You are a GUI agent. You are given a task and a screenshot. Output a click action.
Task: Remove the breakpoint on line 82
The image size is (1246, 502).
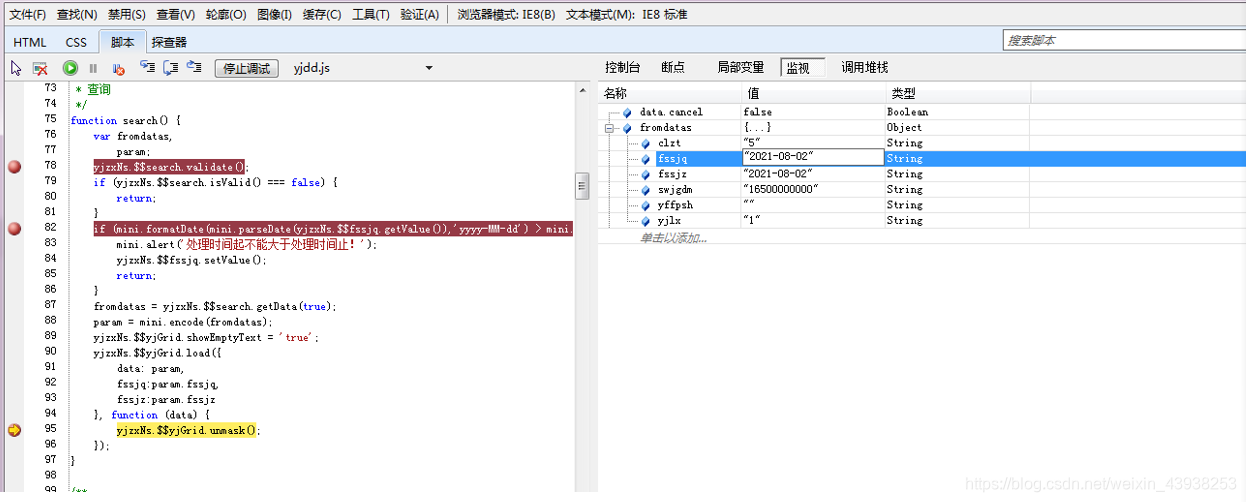(x=14, y=229)
